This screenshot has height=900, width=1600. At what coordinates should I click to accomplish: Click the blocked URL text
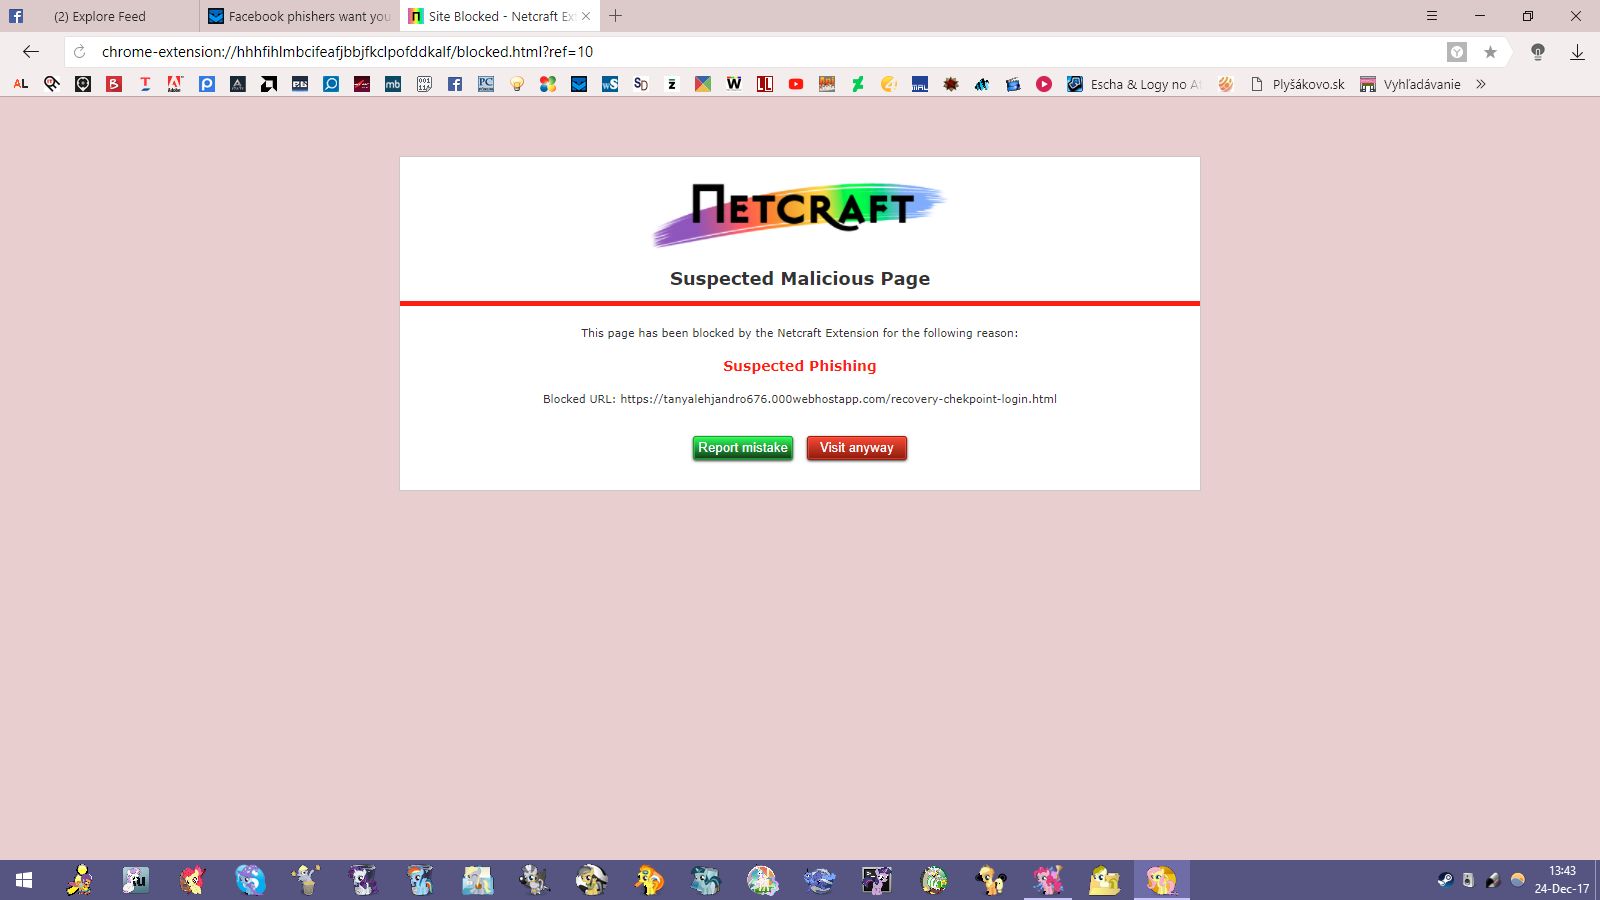click(x=838, y=399)
